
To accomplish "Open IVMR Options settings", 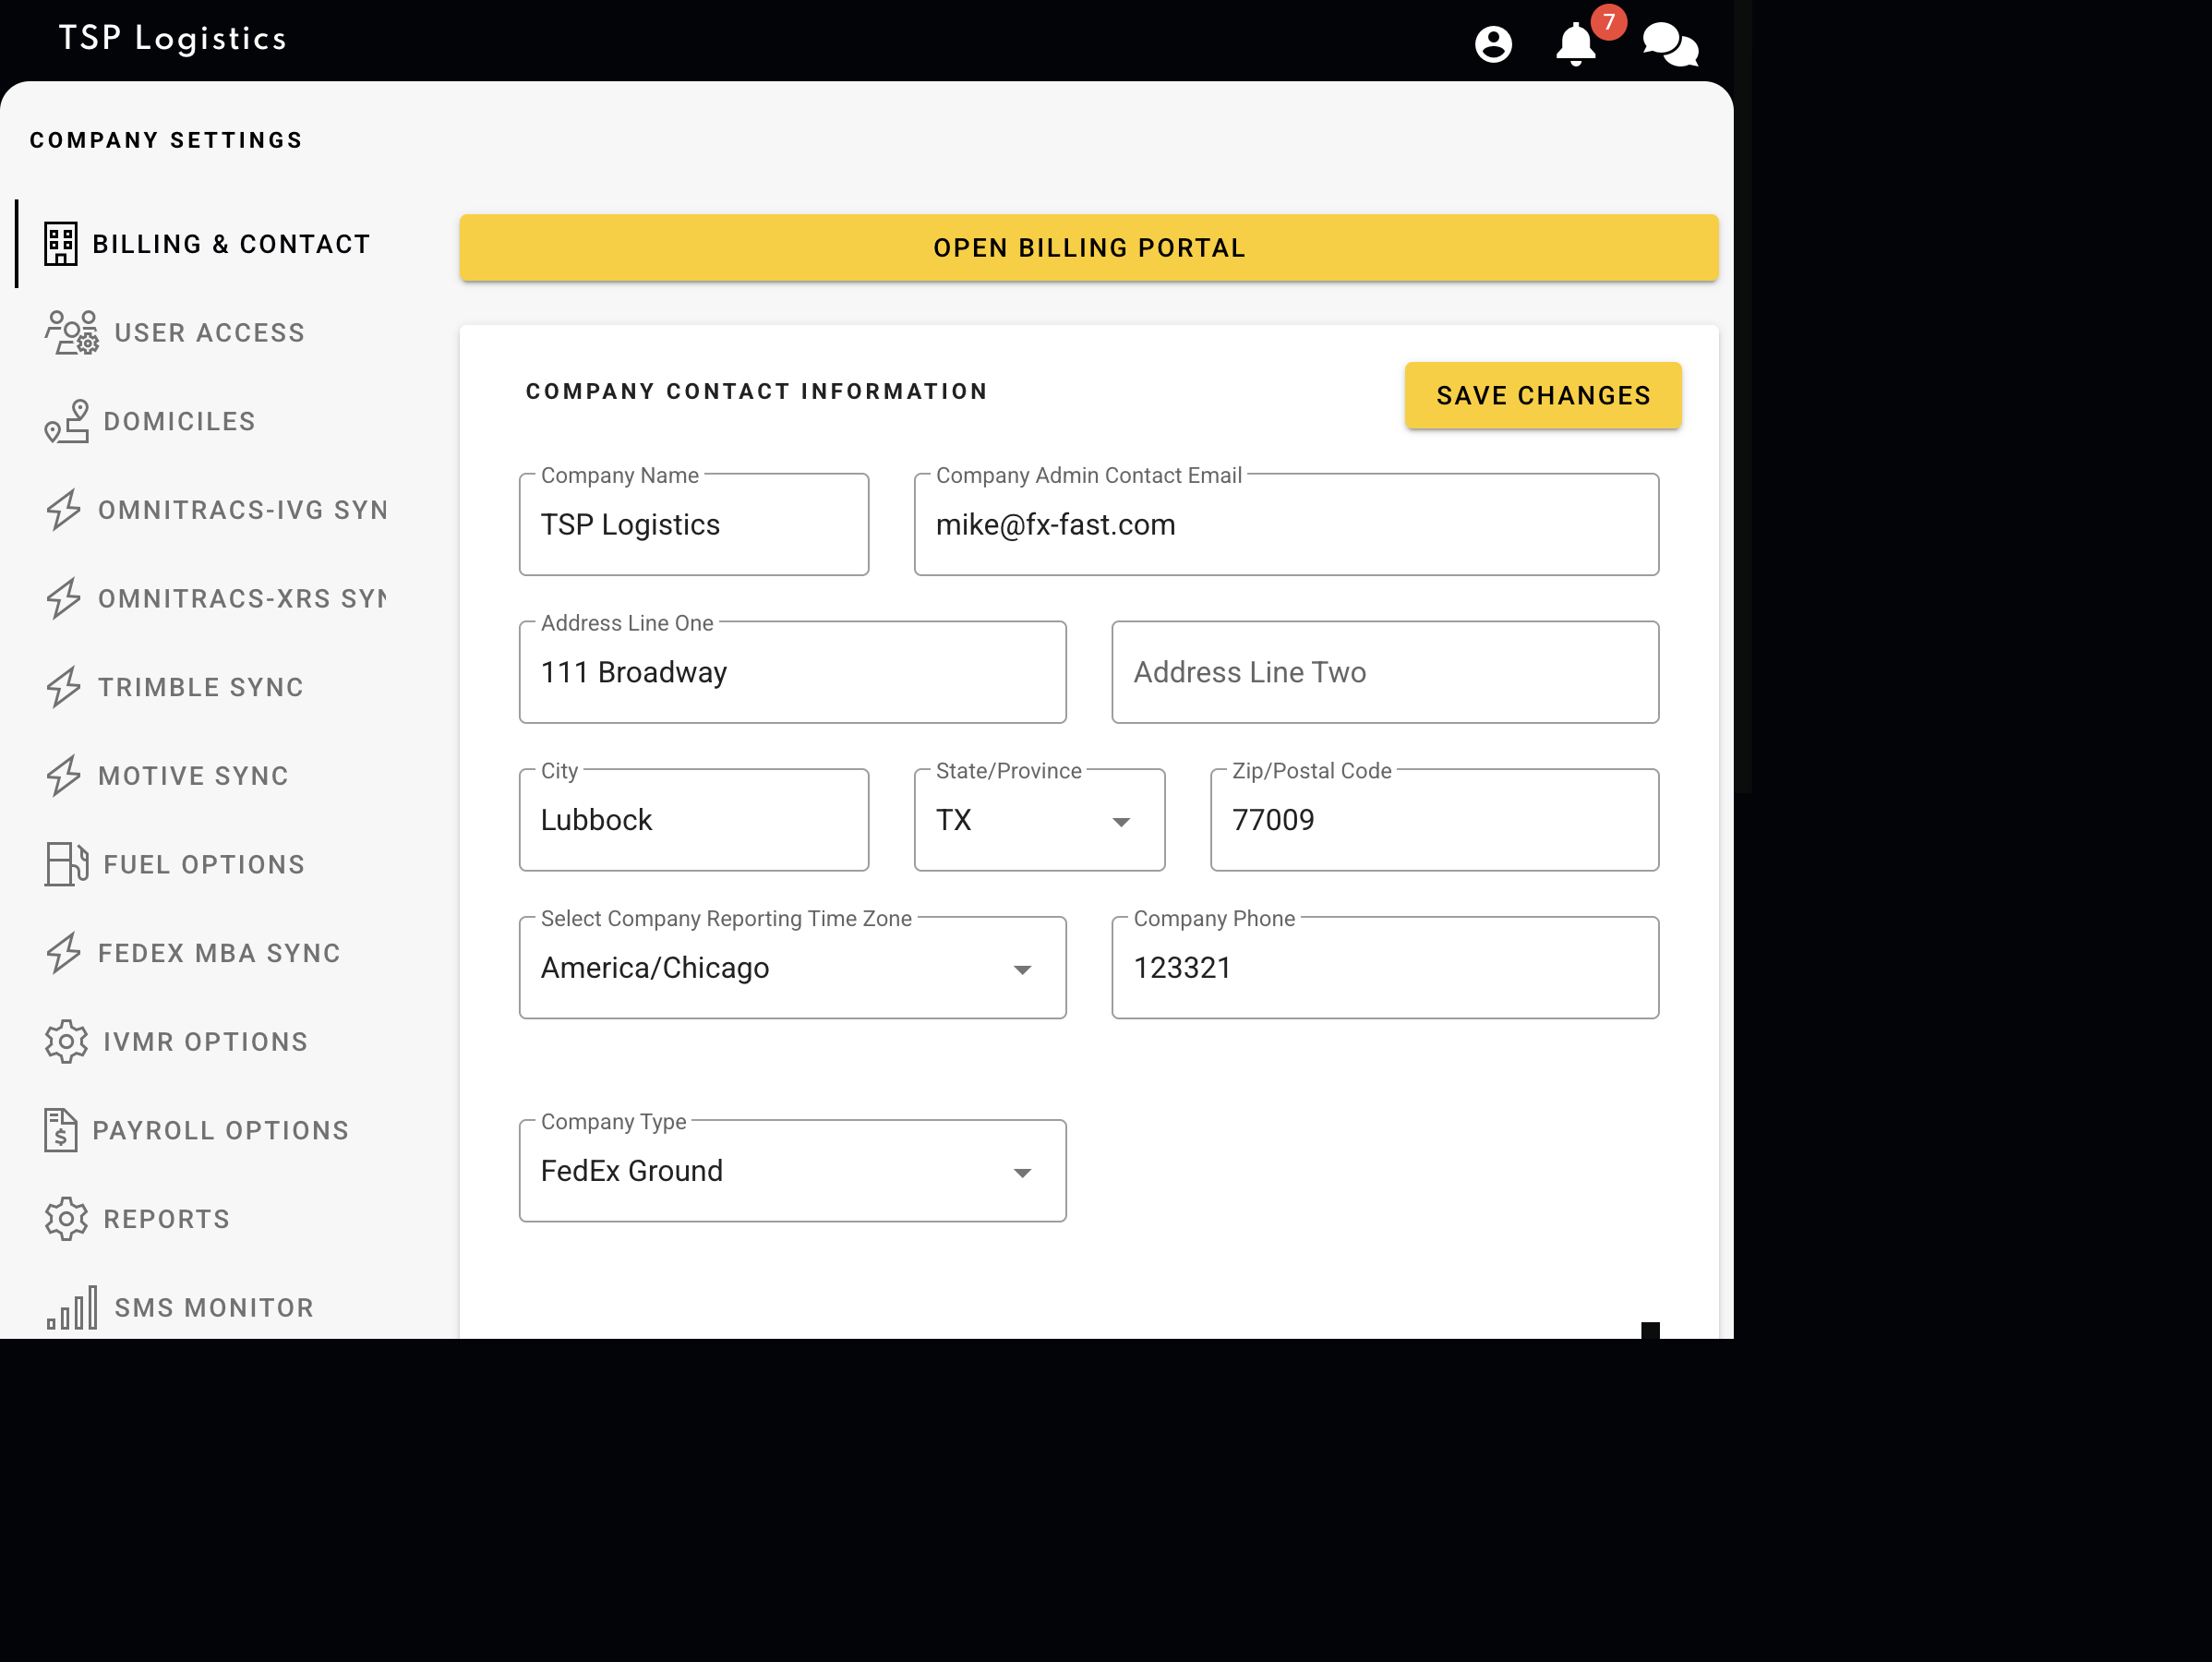I will click(x=206, y=1042).
